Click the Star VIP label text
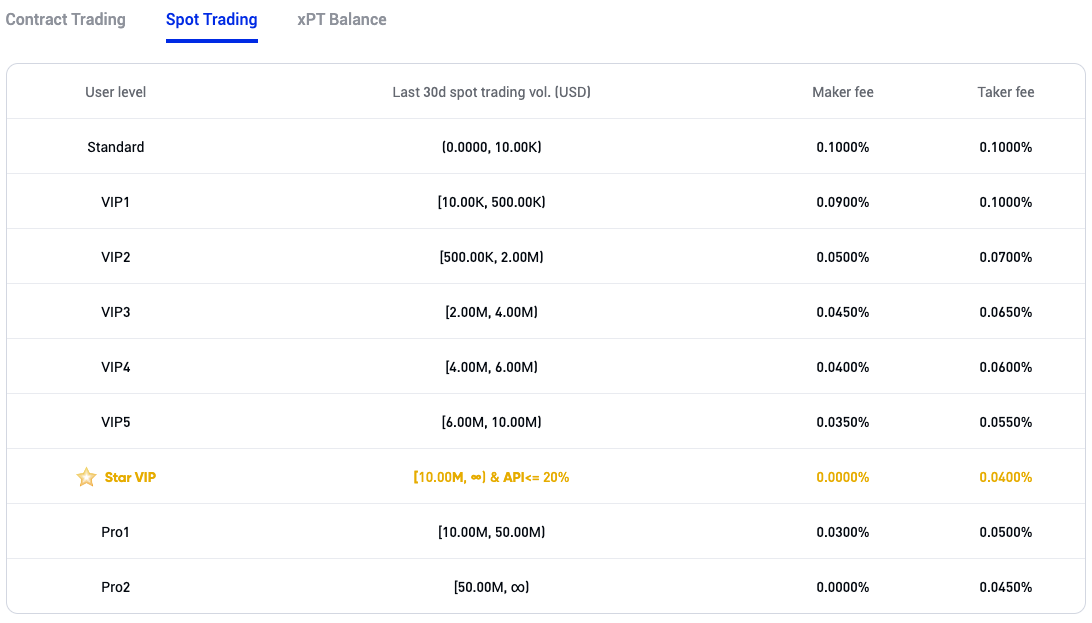The image size is (1092, 623). tap(130, 477)
